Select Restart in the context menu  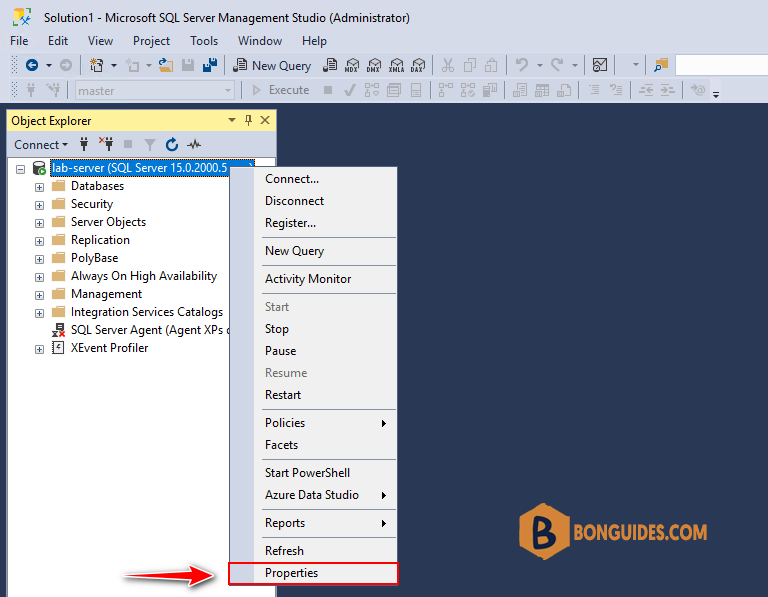pyautogui.click(x=283, y=395)
